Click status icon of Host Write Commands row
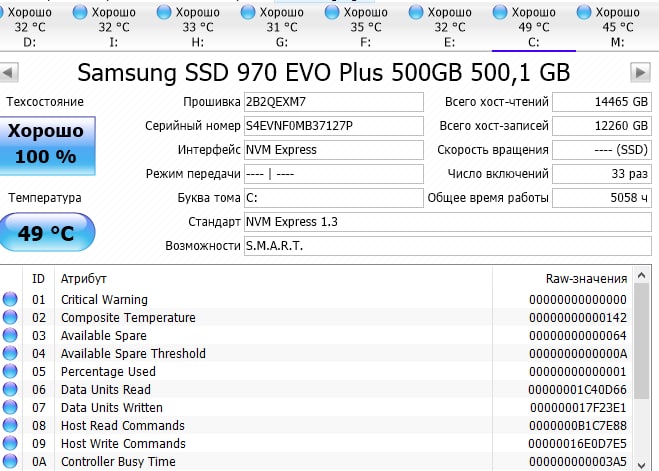The image size is (659, 471). click(x=10, y=444)
